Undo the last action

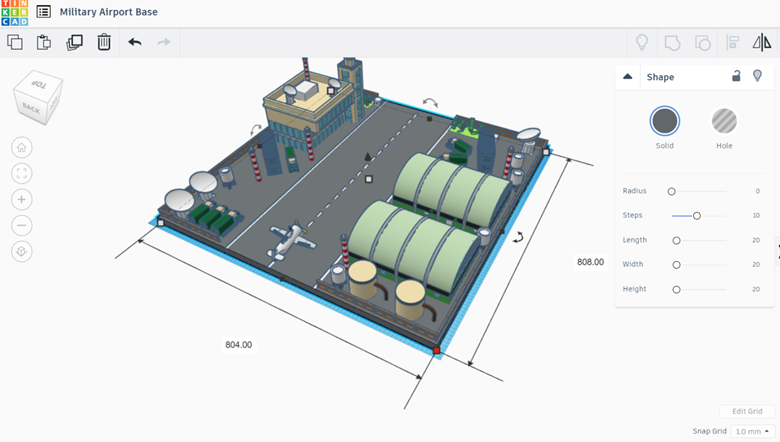(135, 42)
